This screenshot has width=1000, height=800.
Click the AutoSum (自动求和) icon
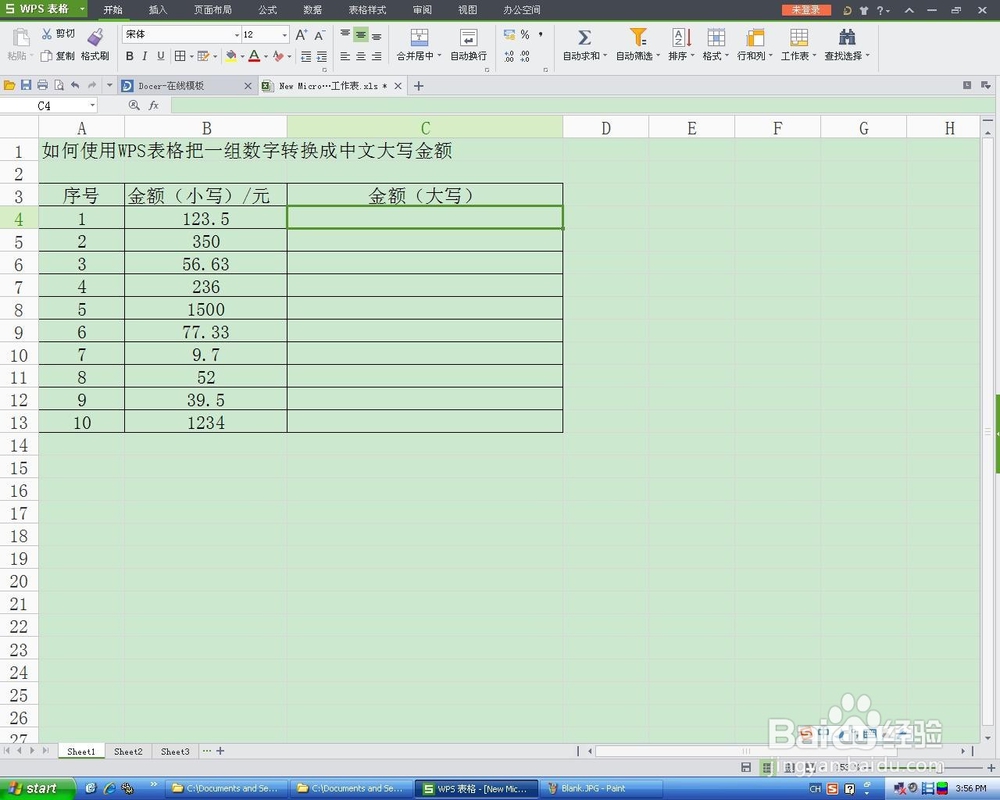[583, 38]
